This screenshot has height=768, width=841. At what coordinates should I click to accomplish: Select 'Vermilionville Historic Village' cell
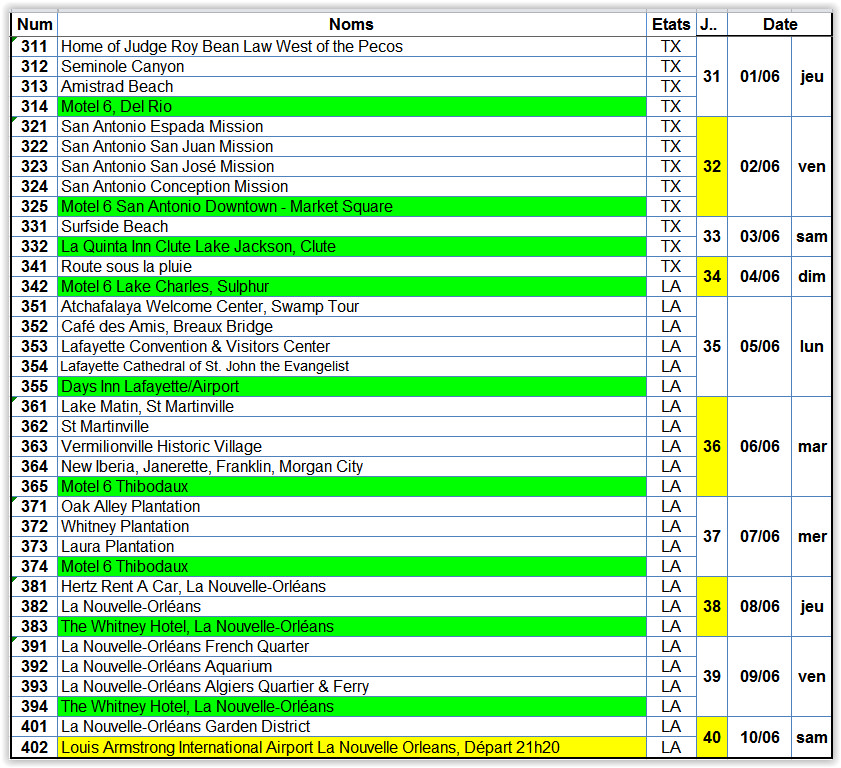pos(352,446)
